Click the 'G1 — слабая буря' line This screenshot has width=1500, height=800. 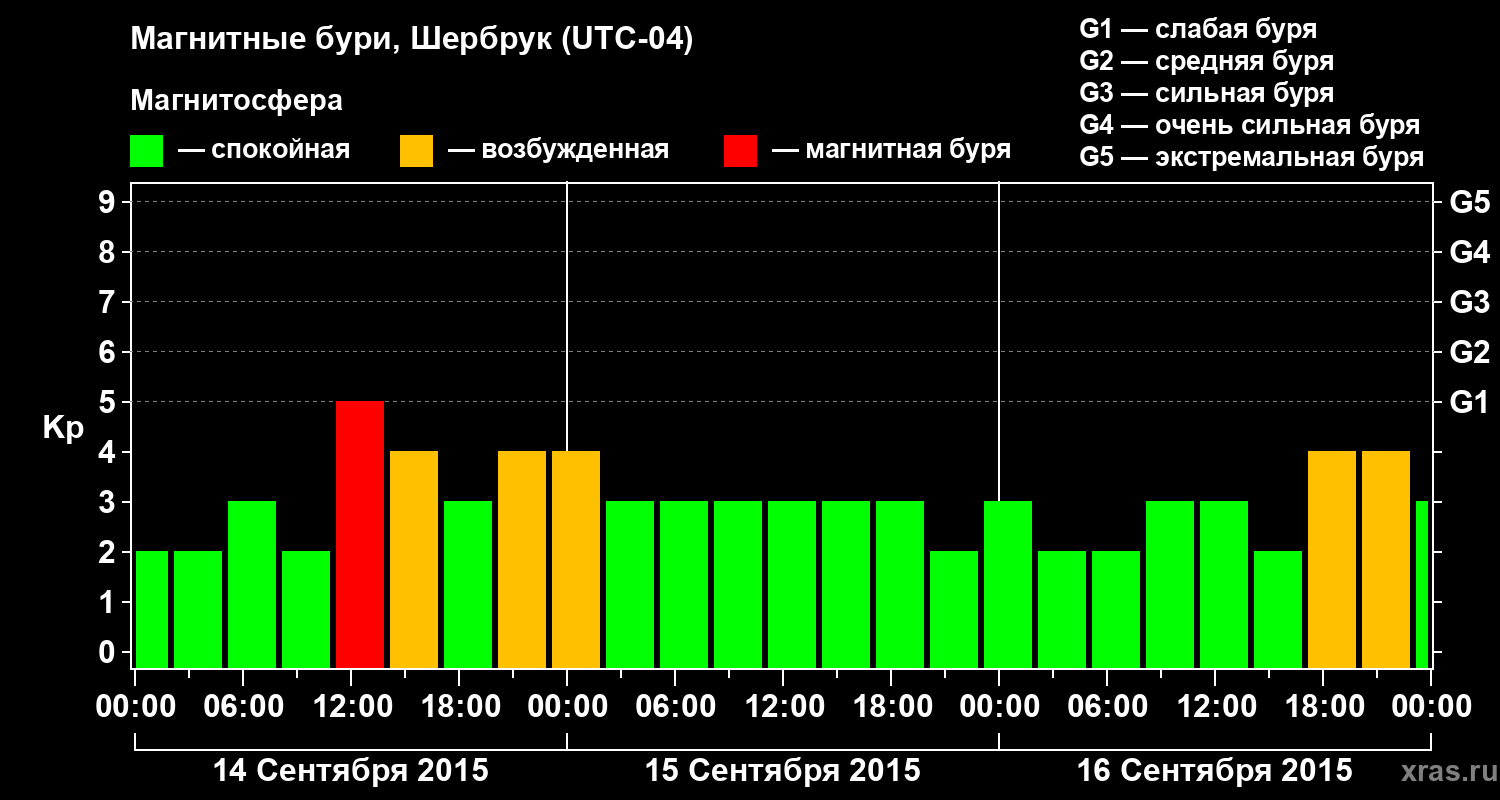1198,29
